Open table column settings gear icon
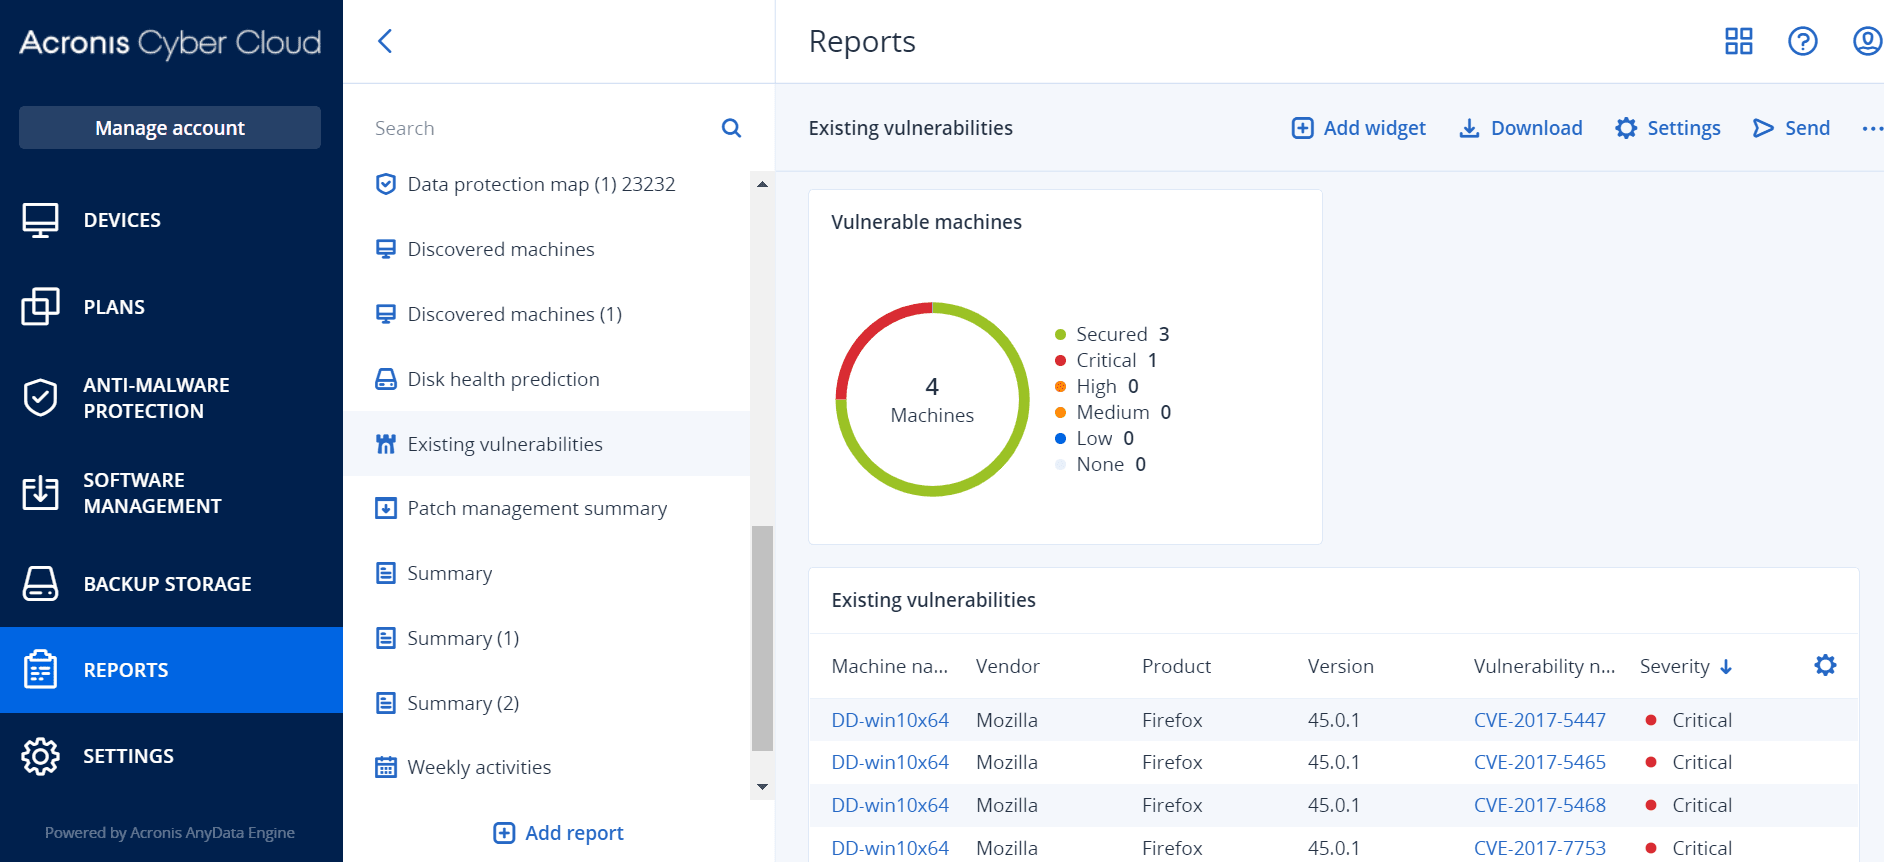1884x862 pixels. [x=1825, y=665]
